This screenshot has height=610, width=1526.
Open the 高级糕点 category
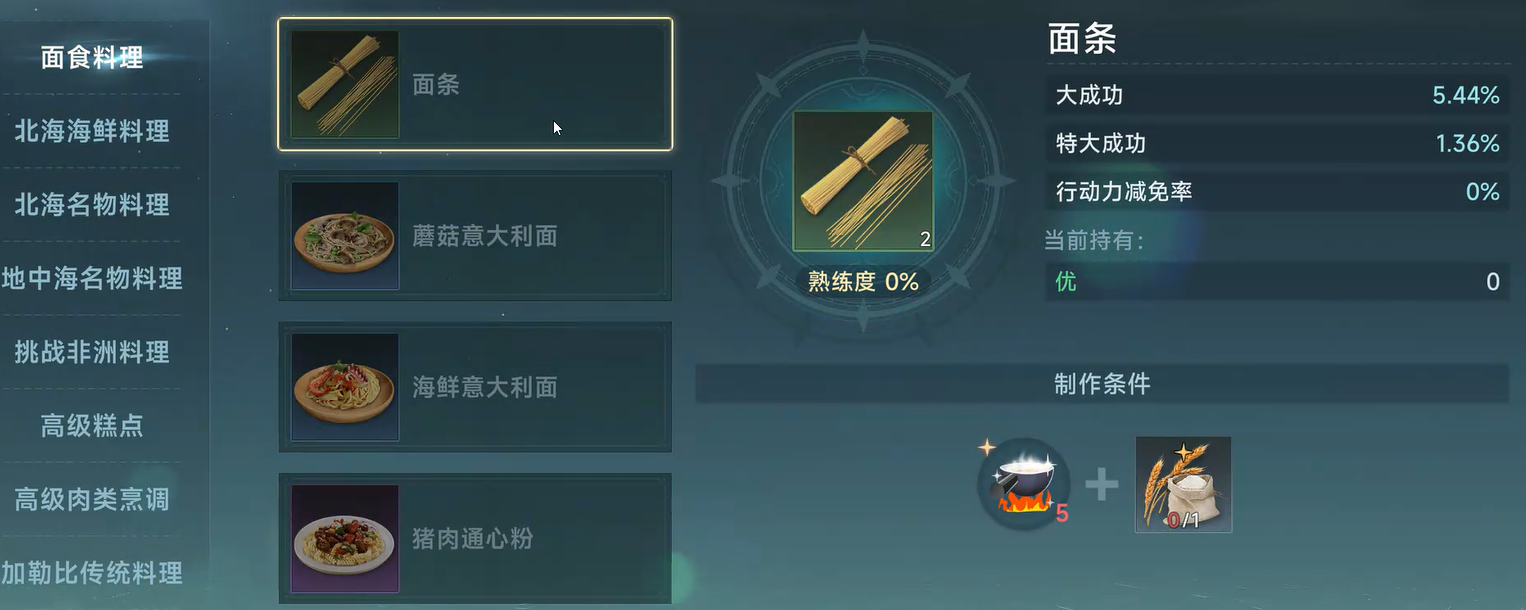tap(92, 426)
